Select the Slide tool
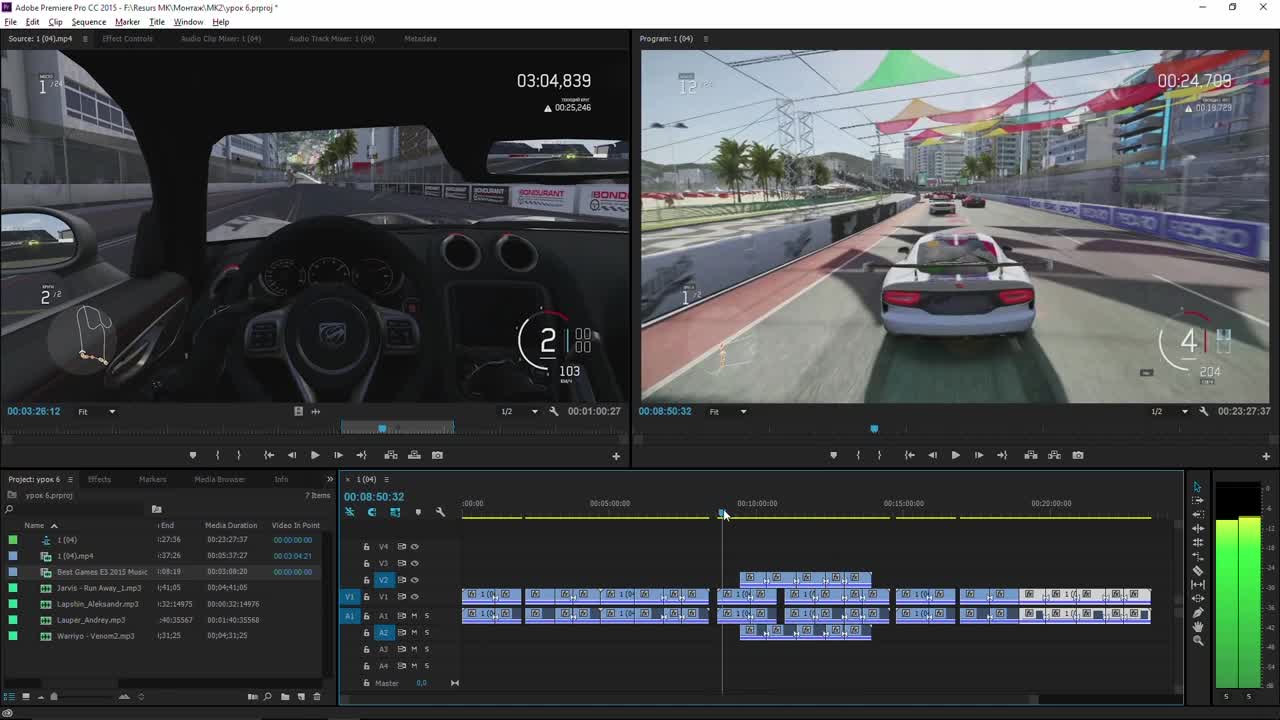The height and width of the screenshot is (720, 1280). (1197, 599)
